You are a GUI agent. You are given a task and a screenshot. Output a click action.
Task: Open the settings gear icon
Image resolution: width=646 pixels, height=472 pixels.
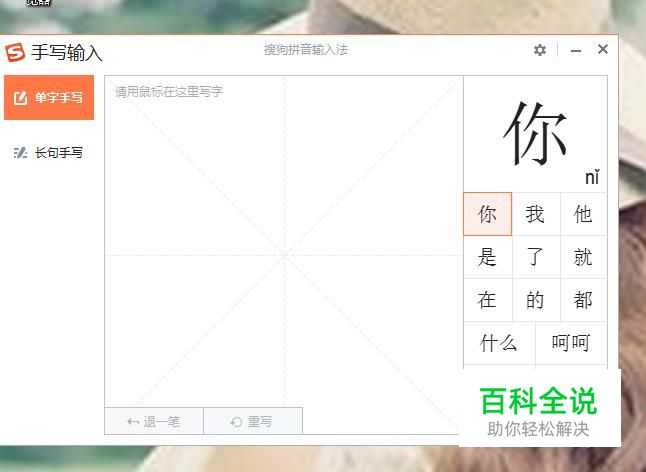coord(540,50)
